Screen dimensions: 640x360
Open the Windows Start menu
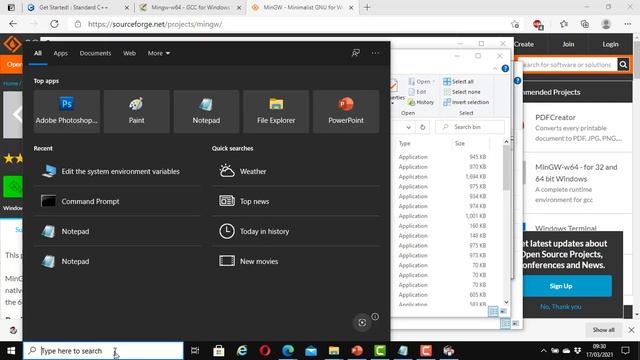[11, 351]
